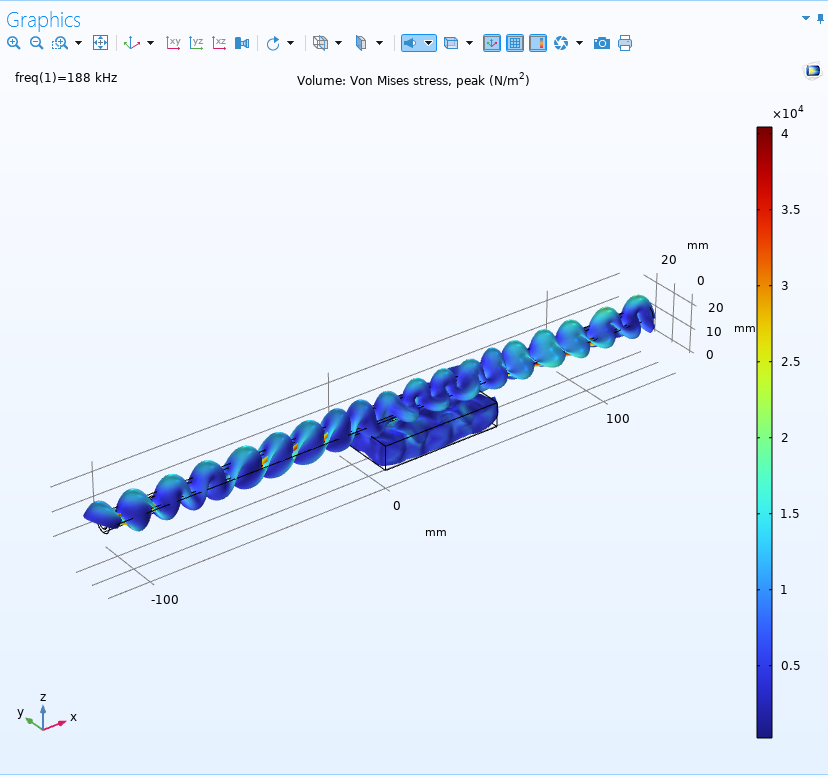Click the Graphics panel title
The image size is (828, 778).
(x=44, y=20)
